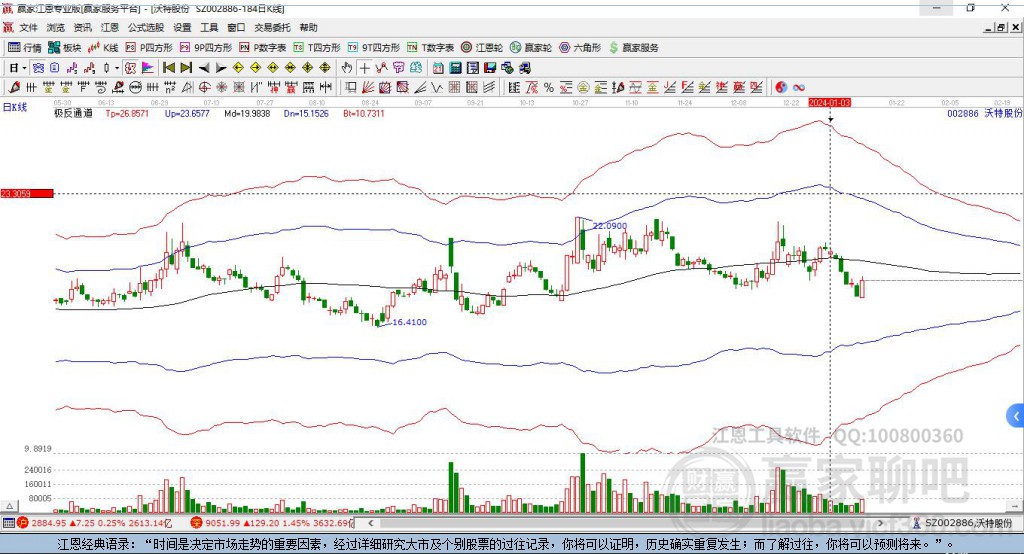Click the first yellow diamond arrow icon
Image resolution: width=1024 pixels, height=554 pixels.
tap(238, 68)
